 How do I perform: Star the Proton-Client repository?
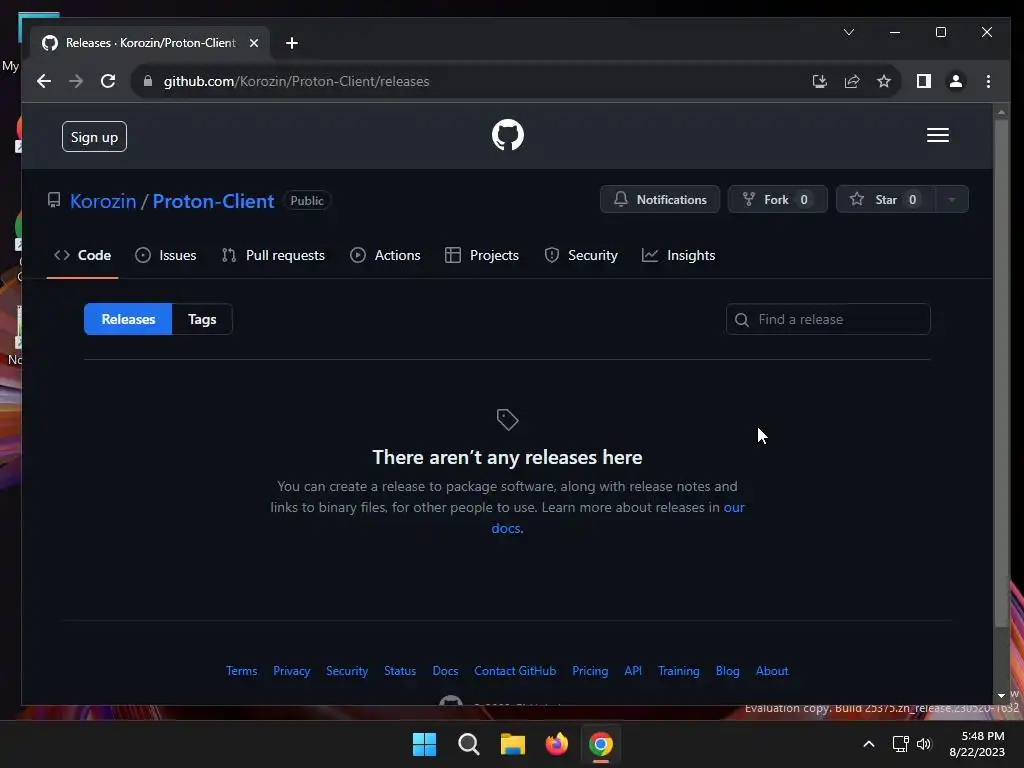[x=886, y=199]
